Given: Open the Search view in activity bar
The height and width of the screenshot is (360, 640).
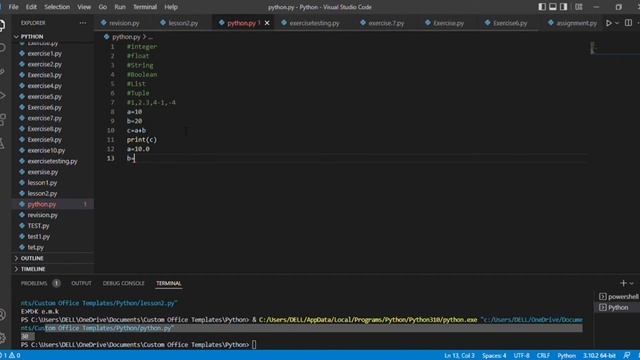Looking at the screenshot, I should pyautogui.click(x=2, y=48).
